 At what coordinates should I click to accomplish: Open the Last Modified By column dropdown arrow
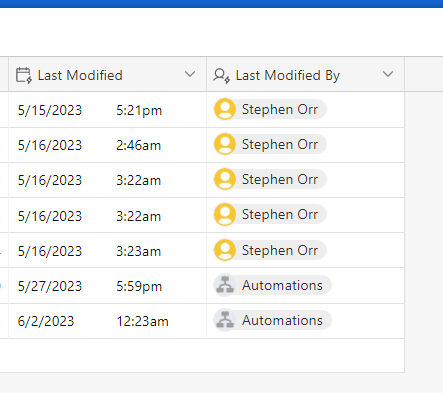click(388, 74)
